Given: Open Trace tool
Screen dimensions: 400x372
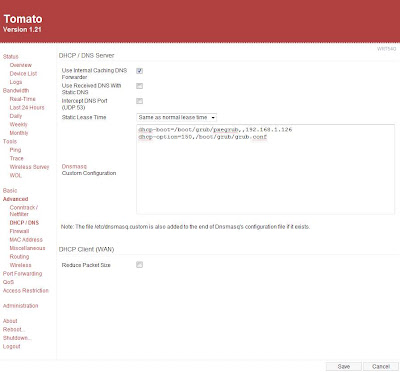Looking at the screenshot, I should 17,158.
